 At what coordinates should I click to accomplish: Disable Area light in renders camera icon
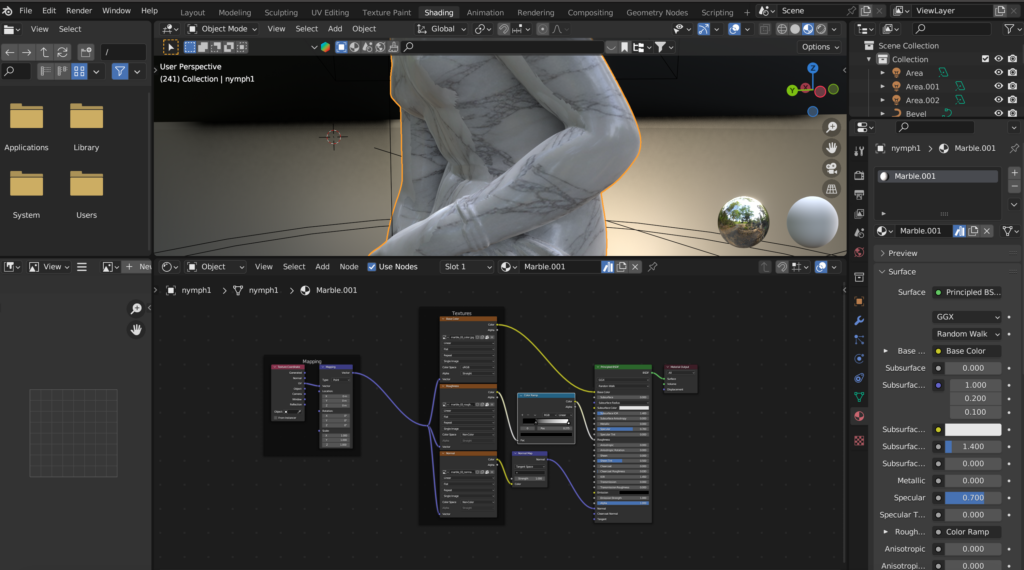tap(1012, 72)
